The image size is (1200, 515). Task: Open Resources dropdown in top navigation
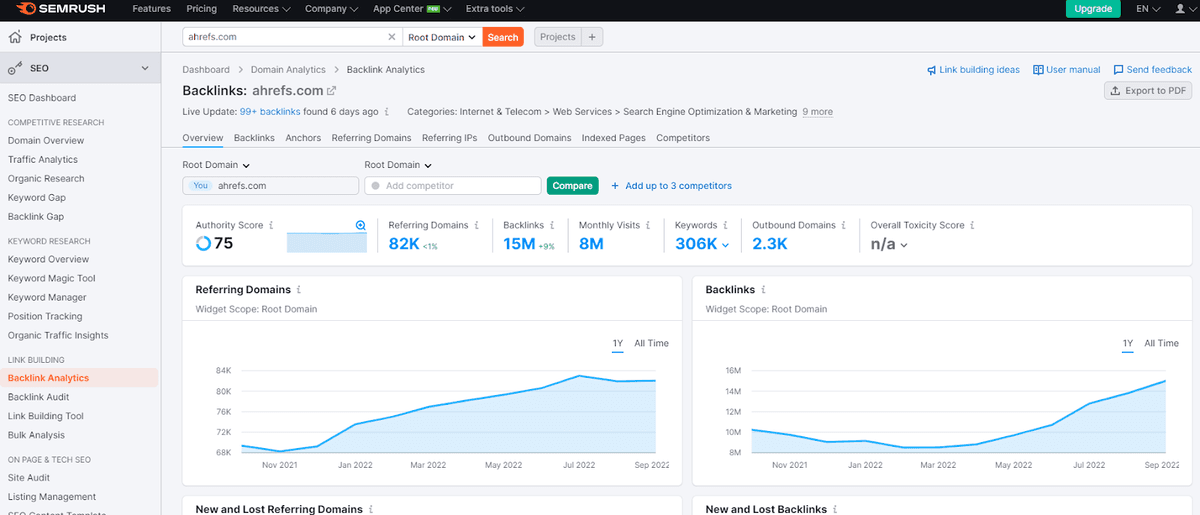[261, 9]
